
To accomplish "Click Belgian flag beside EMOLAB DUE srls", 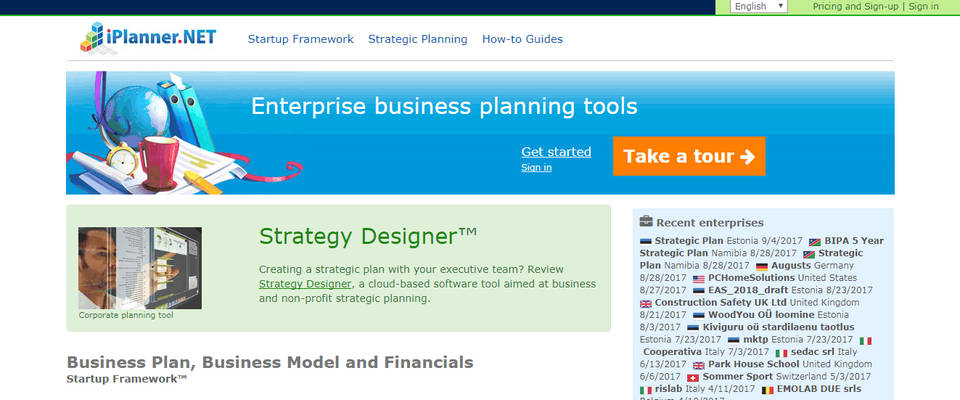I will click(768, 389).
